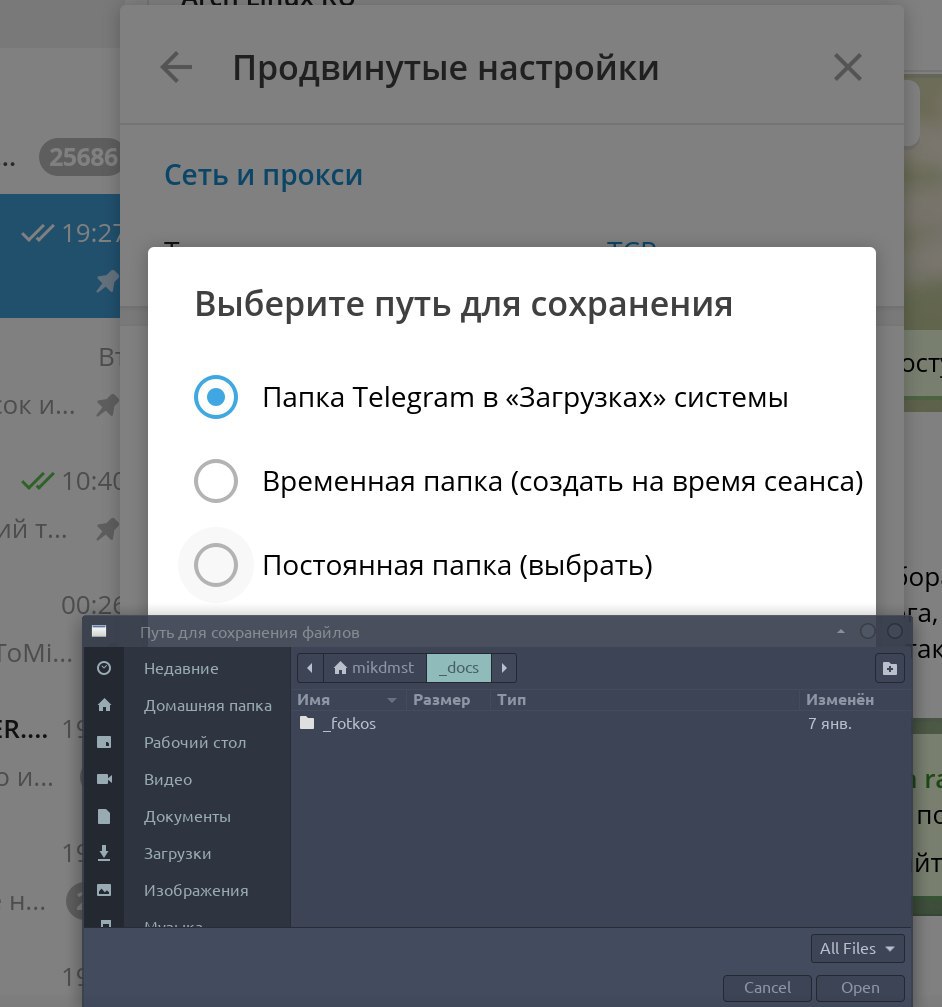942x1007 pixels.
Task: Navigate path bar forward with right arrow
Action: (504, 668)
